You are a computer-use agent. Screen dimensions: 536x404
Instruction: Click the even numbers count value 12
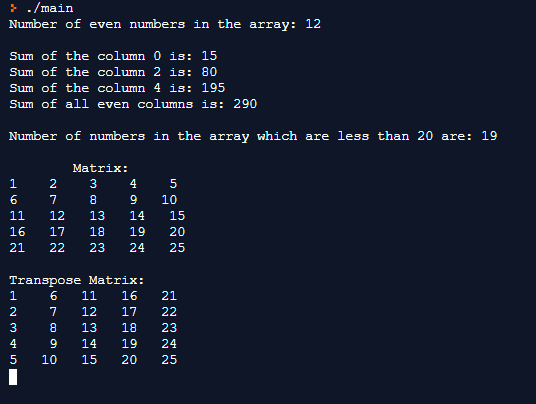[313, 24]
